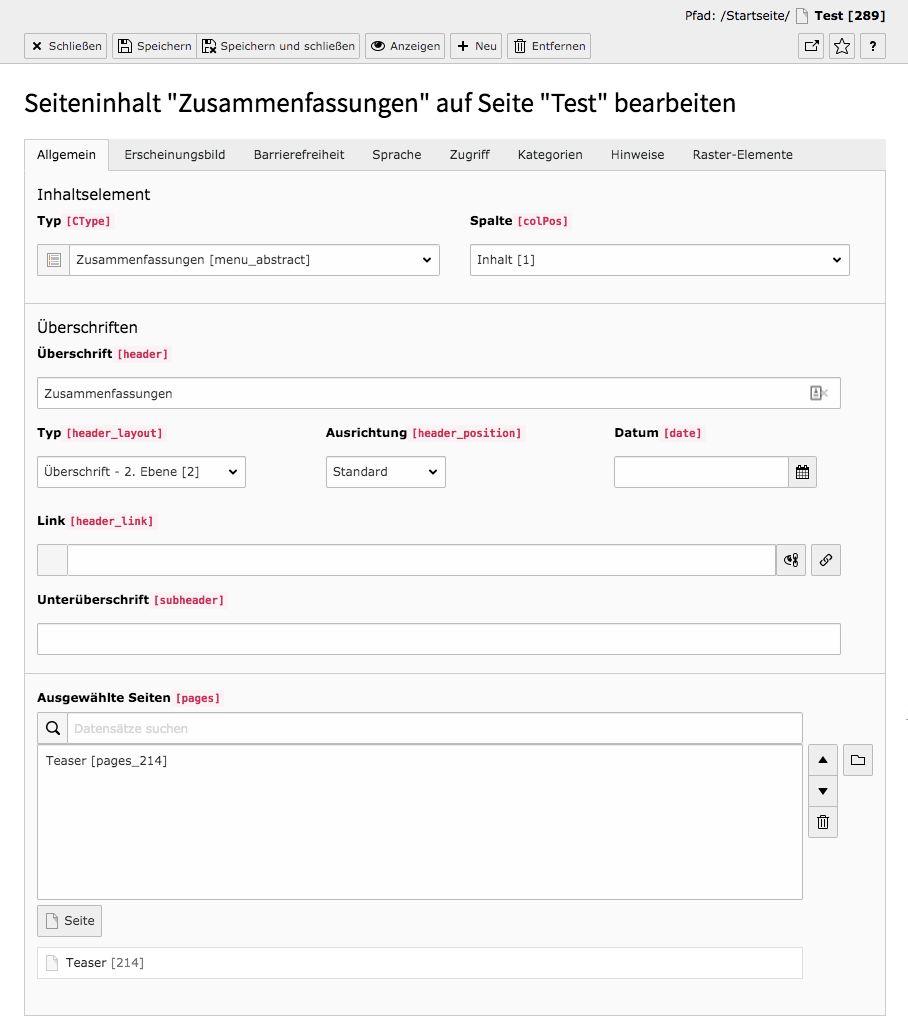The height and width of the screenshot is (1022, 908).
Task: Open the help question mark icon
Action: tap(872, 46)
